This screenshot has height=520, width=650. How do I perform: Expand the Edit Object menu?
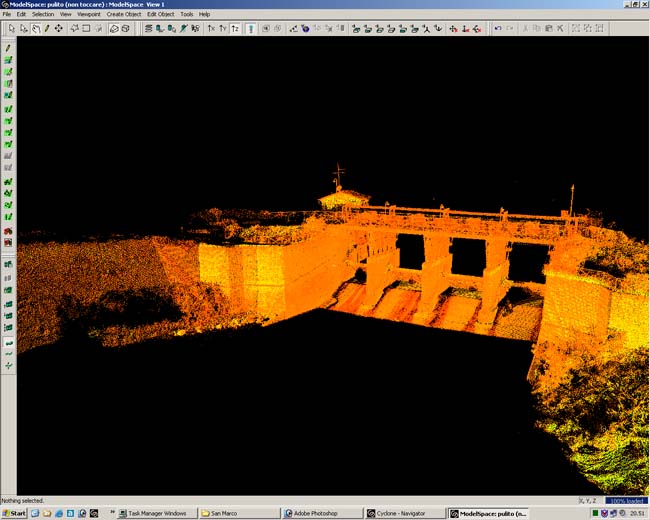tap(160, 14)
